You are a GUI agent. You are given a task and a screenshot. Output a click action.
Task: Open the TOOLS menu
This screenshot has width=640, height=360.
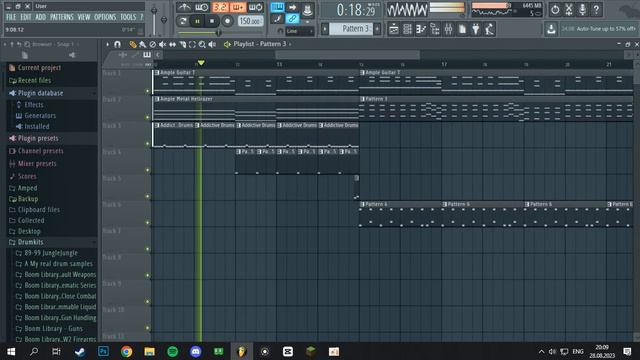click(128, 17)
